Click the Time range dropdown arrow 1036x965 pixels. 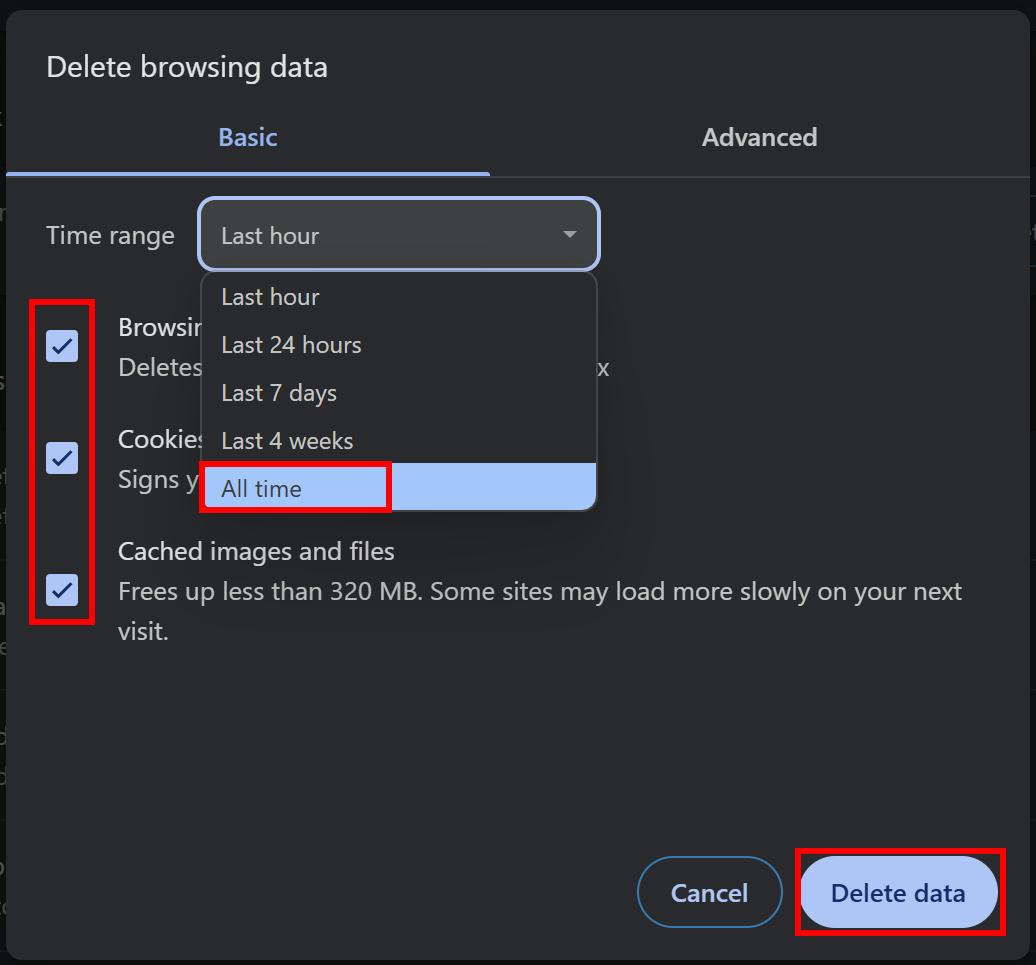[569, 235]
